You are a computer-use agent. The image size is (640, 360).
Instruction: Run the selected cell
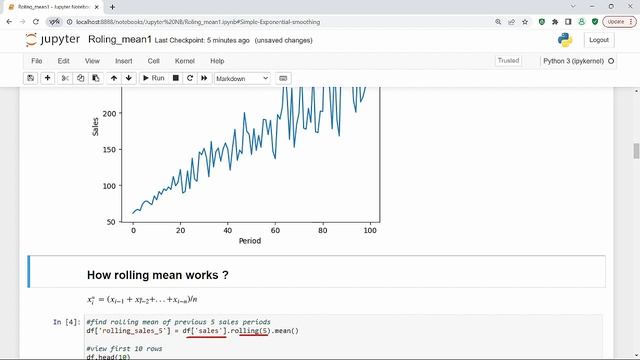[153, 78]
